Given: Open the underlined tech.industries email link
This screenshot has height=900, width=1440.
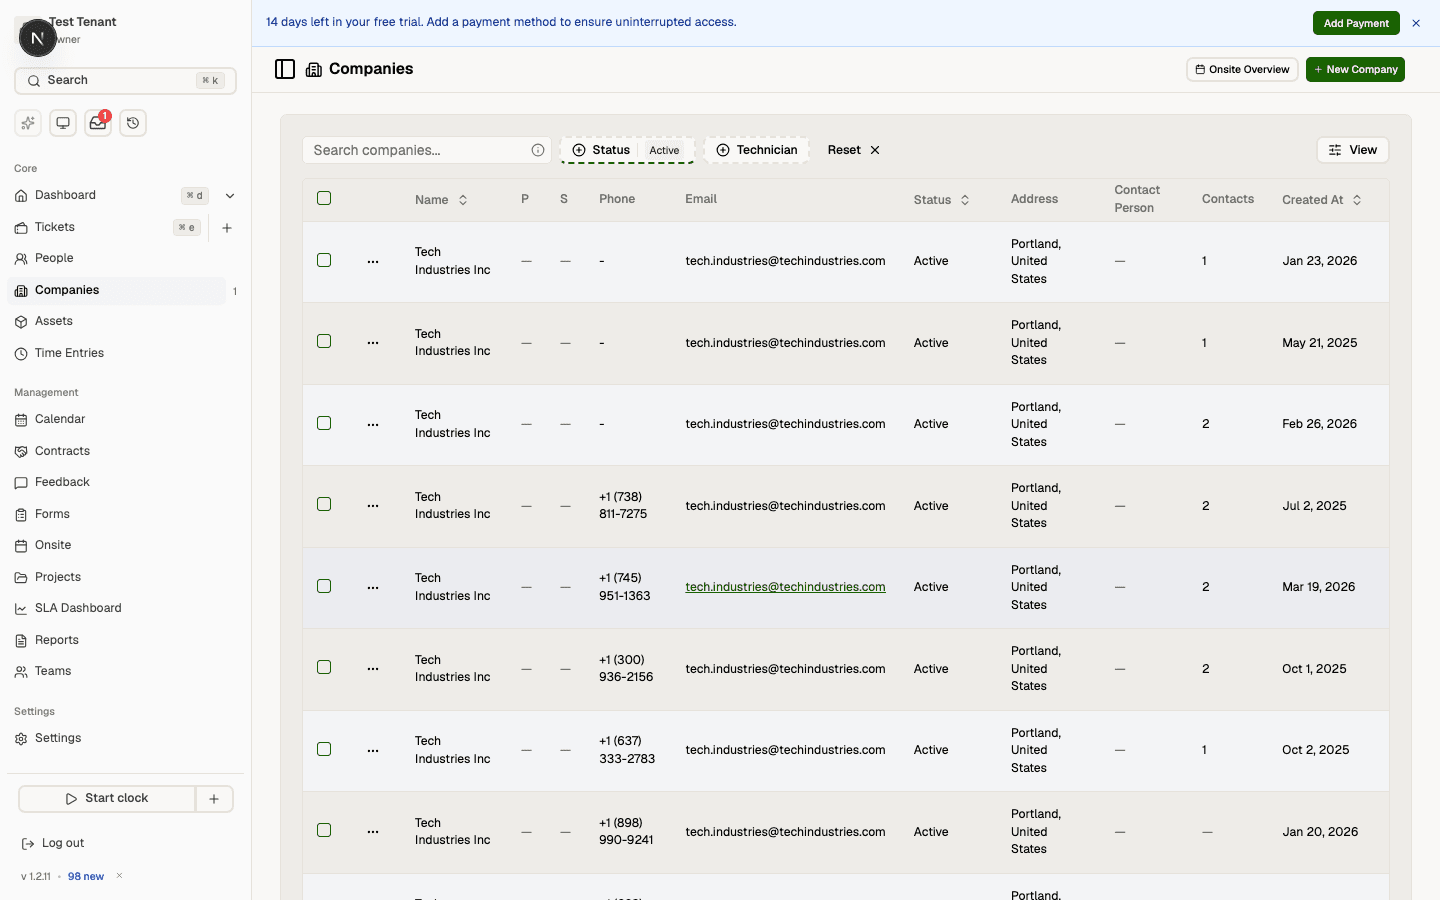Looking at the screenshot, I should click(785, 587).
